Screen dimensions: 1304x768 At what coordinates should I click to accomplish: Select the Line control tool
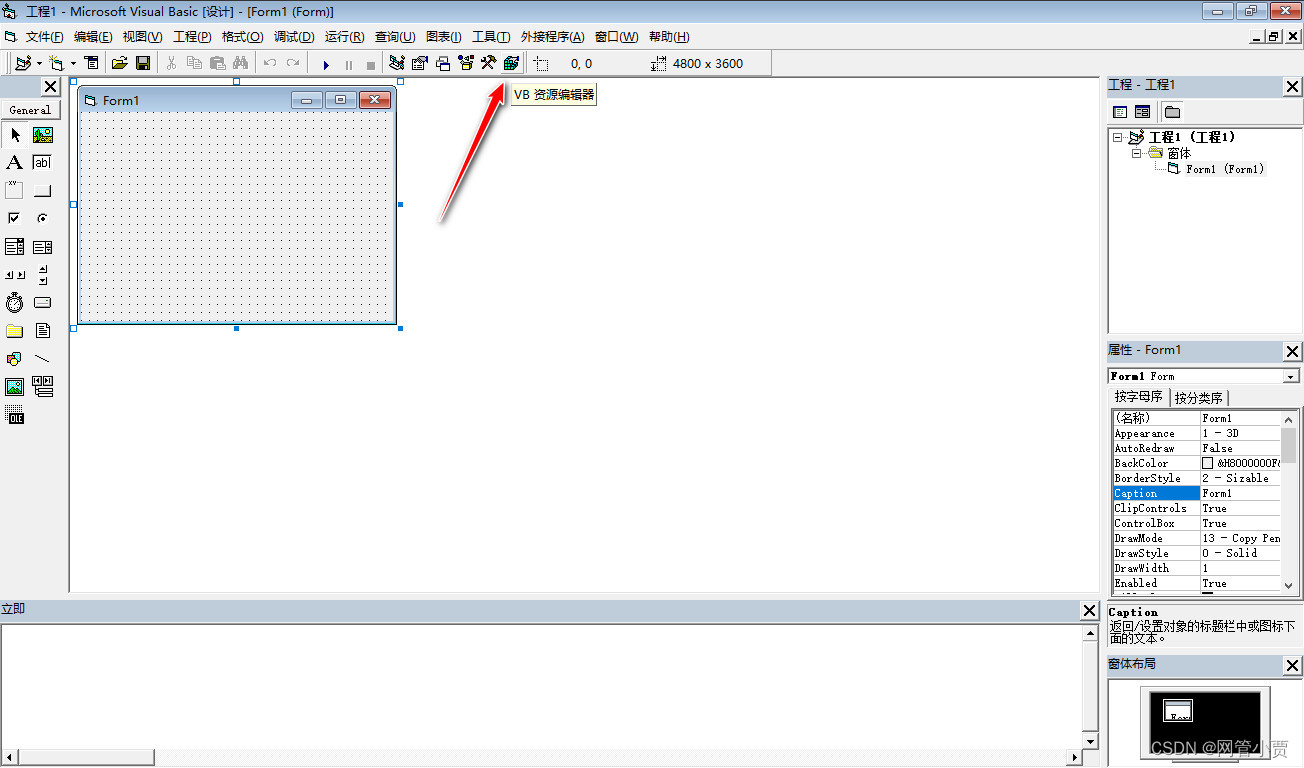(x=43, y=359)
